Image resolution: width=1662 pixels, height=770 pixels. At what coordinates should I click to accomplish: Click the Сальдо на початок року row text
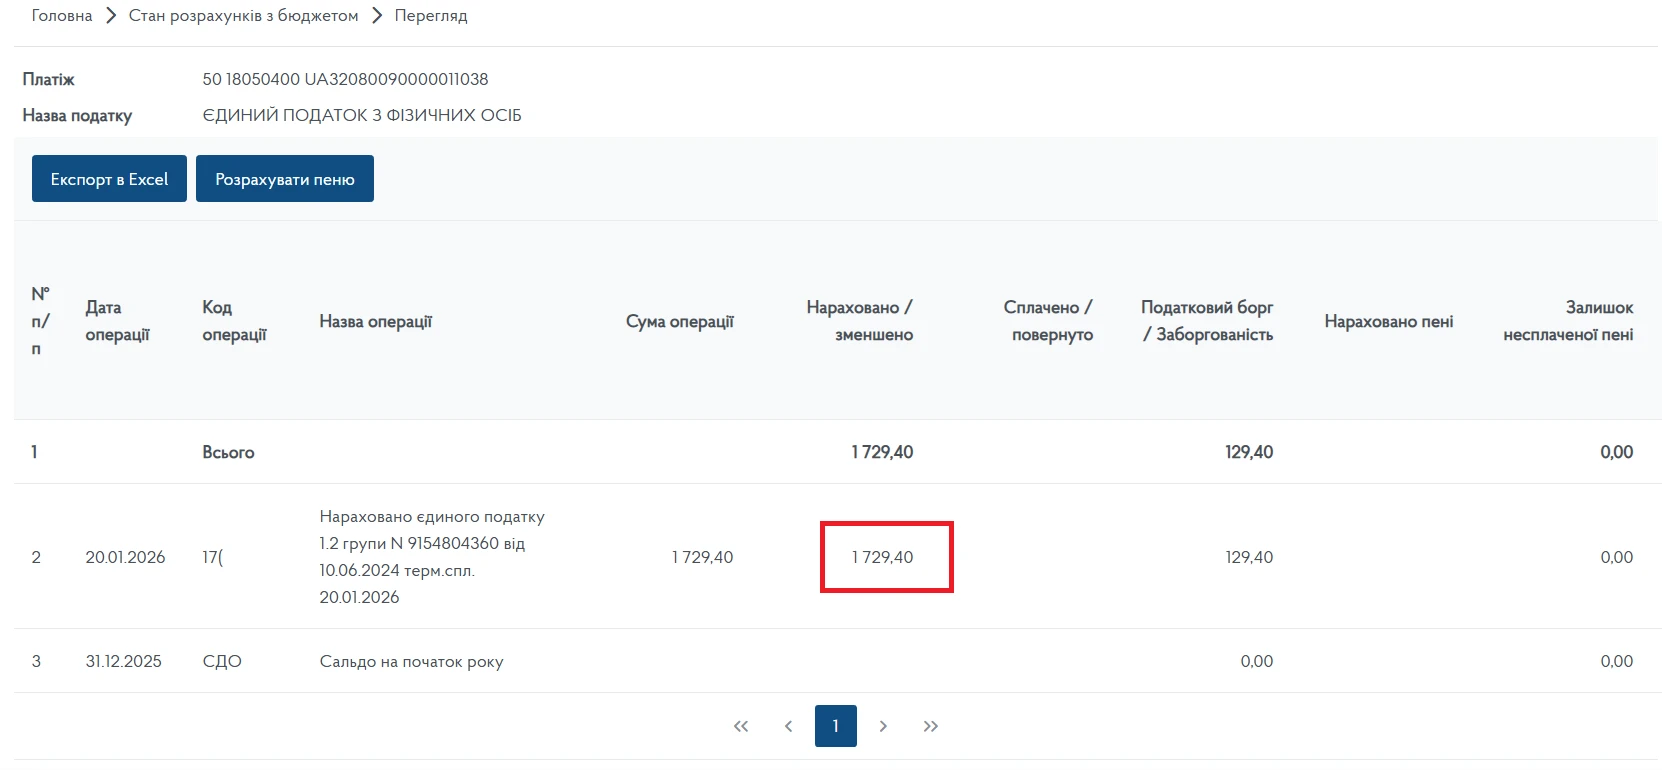(x=411, y=661)
